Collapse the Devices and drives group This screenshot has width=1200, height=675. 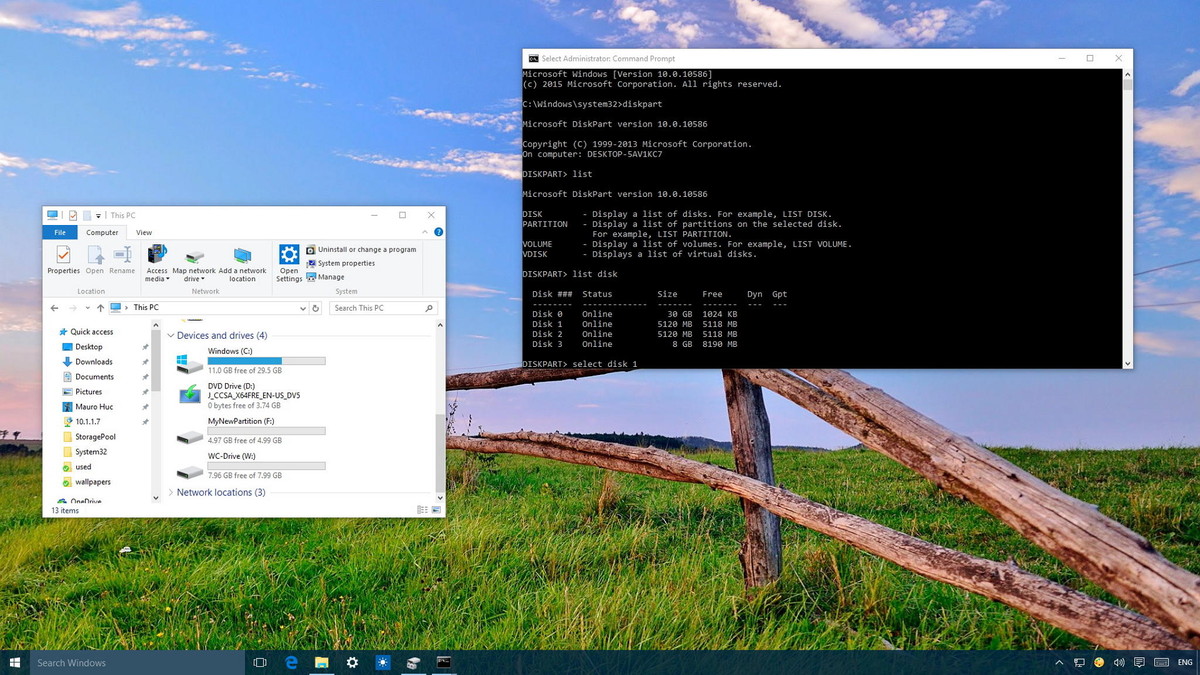(x=171, y=336)
